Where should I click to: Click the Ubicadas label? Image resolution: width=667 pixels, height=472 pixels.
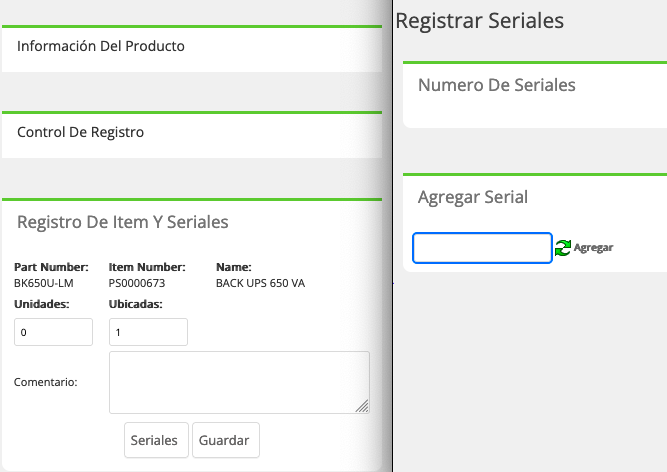pos(135,304)
